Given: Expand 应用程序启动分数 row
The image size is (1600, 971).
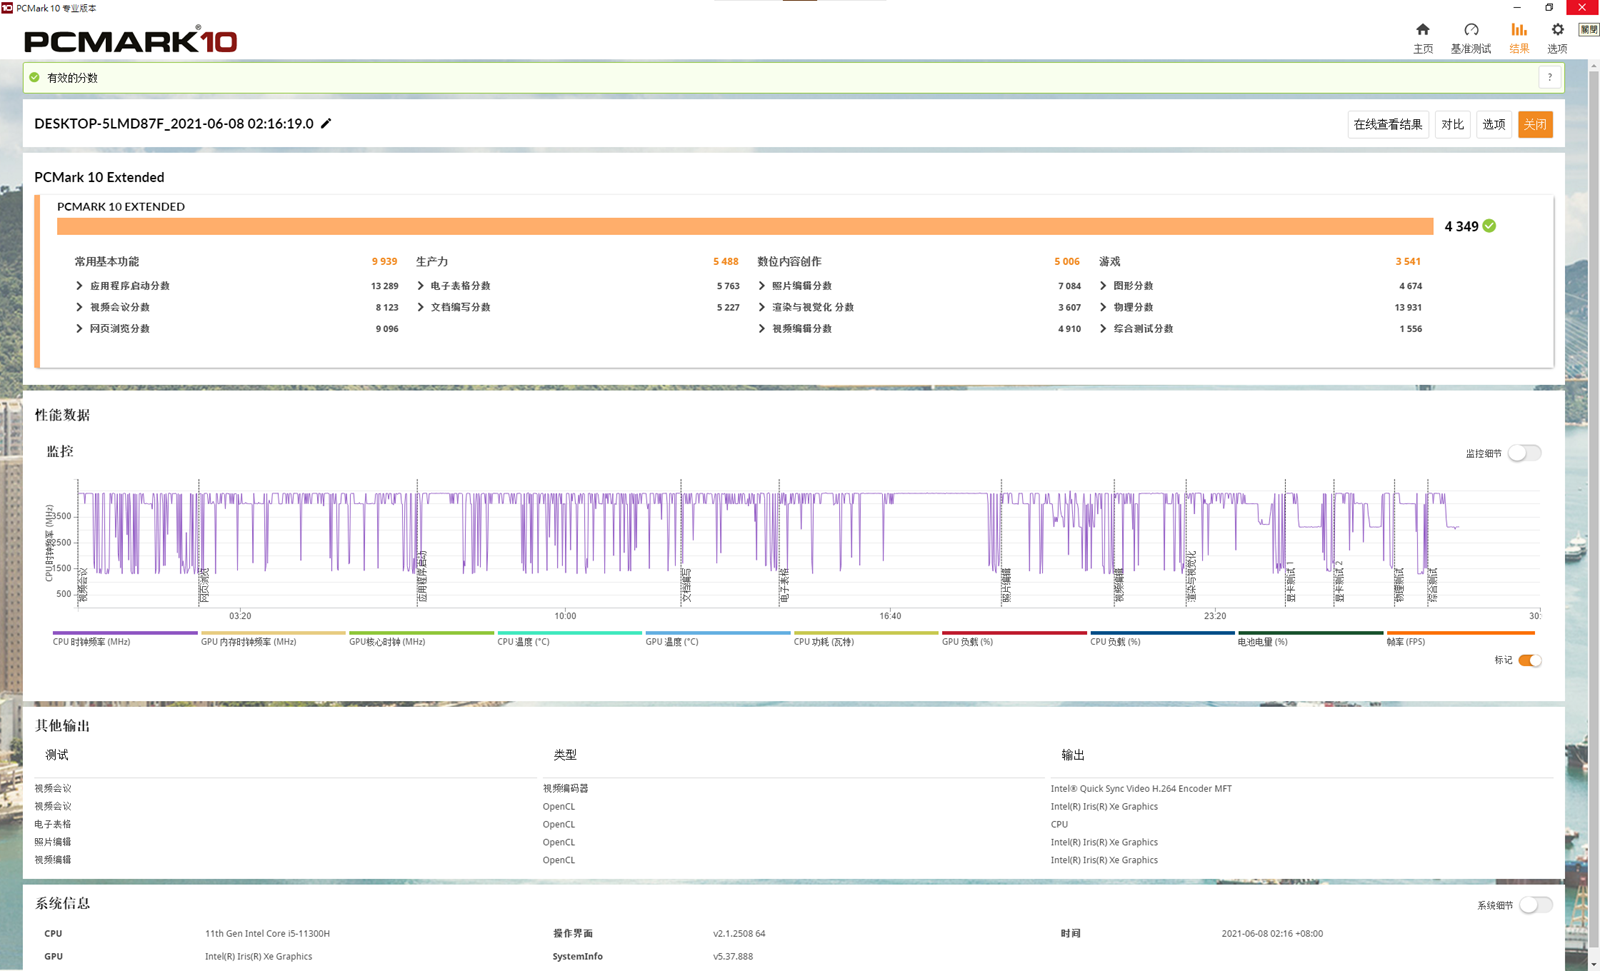Looking at the screenshot, I should 79,286.
